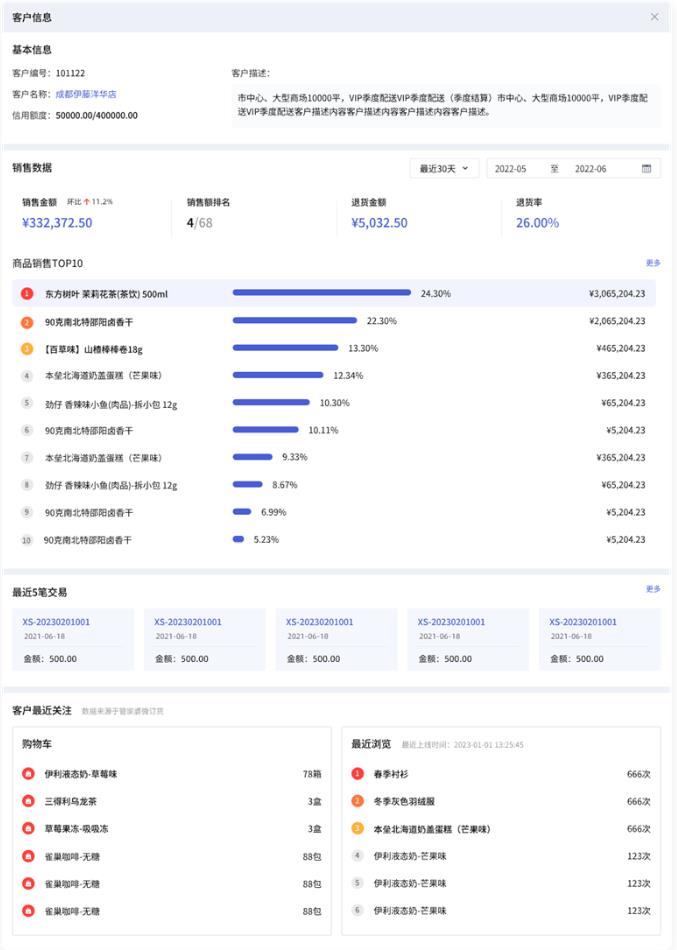This screenshot has width=677, height=950.
Task: Click the 6.99% percentage label
Action: [x=273, y=512]
